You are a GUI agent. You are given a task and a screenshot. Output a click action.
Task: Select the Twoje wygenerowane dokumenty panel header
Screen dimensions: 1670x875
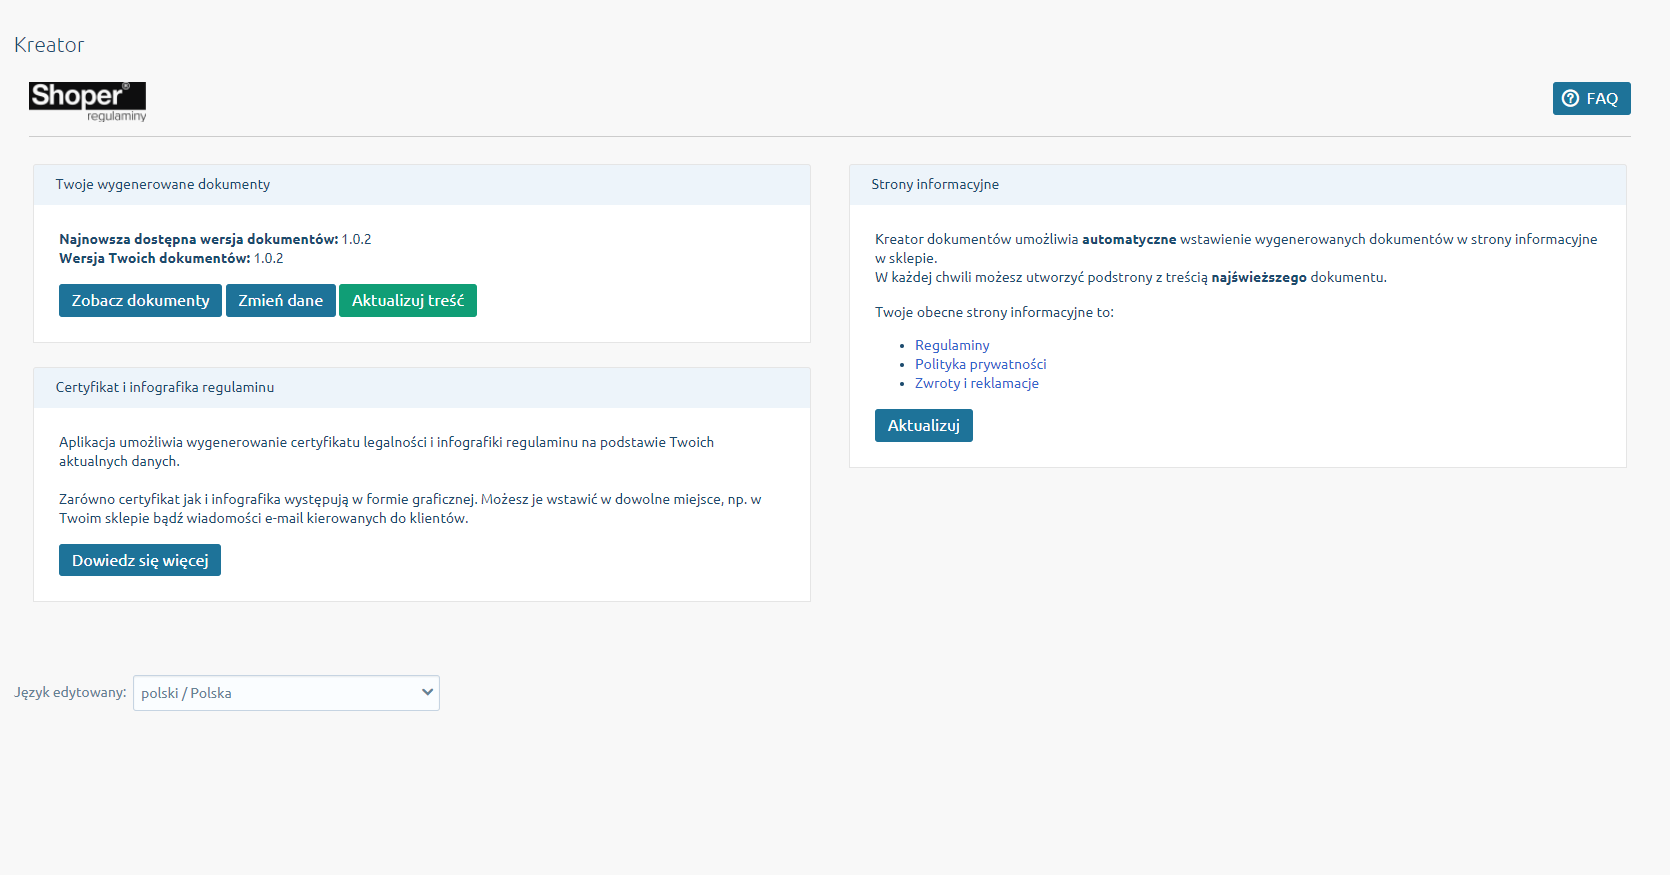pyautogui.click(x=422, y=184)
